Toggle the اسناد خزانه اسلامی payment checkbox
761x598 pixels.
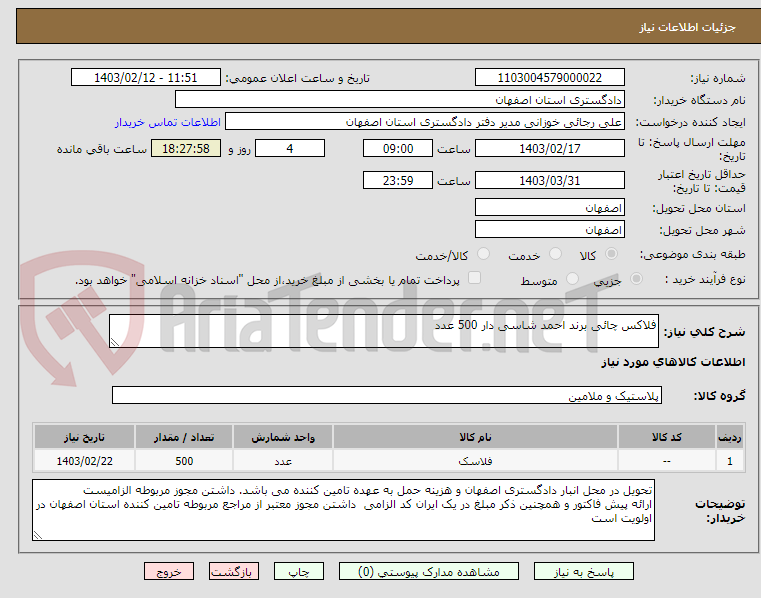[x=474, y=278]
